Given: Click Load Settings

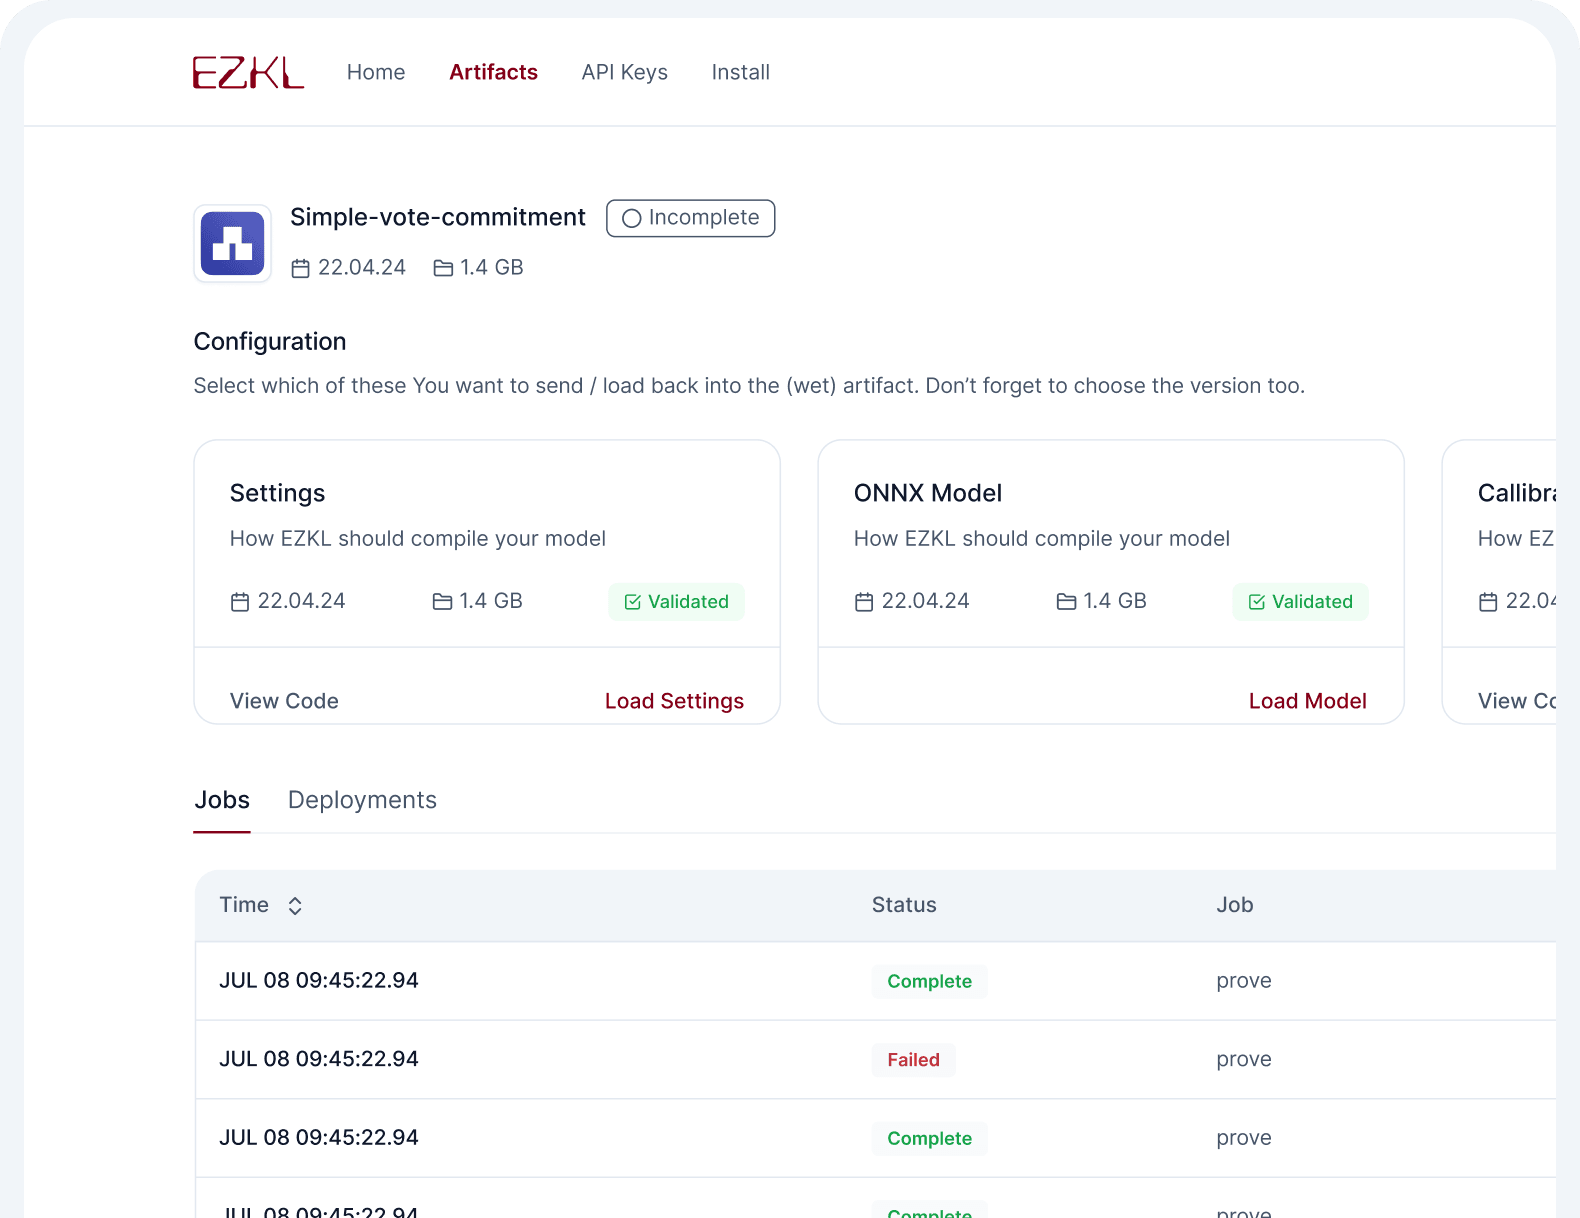Looking at the screenshot, I should [674, 701].
